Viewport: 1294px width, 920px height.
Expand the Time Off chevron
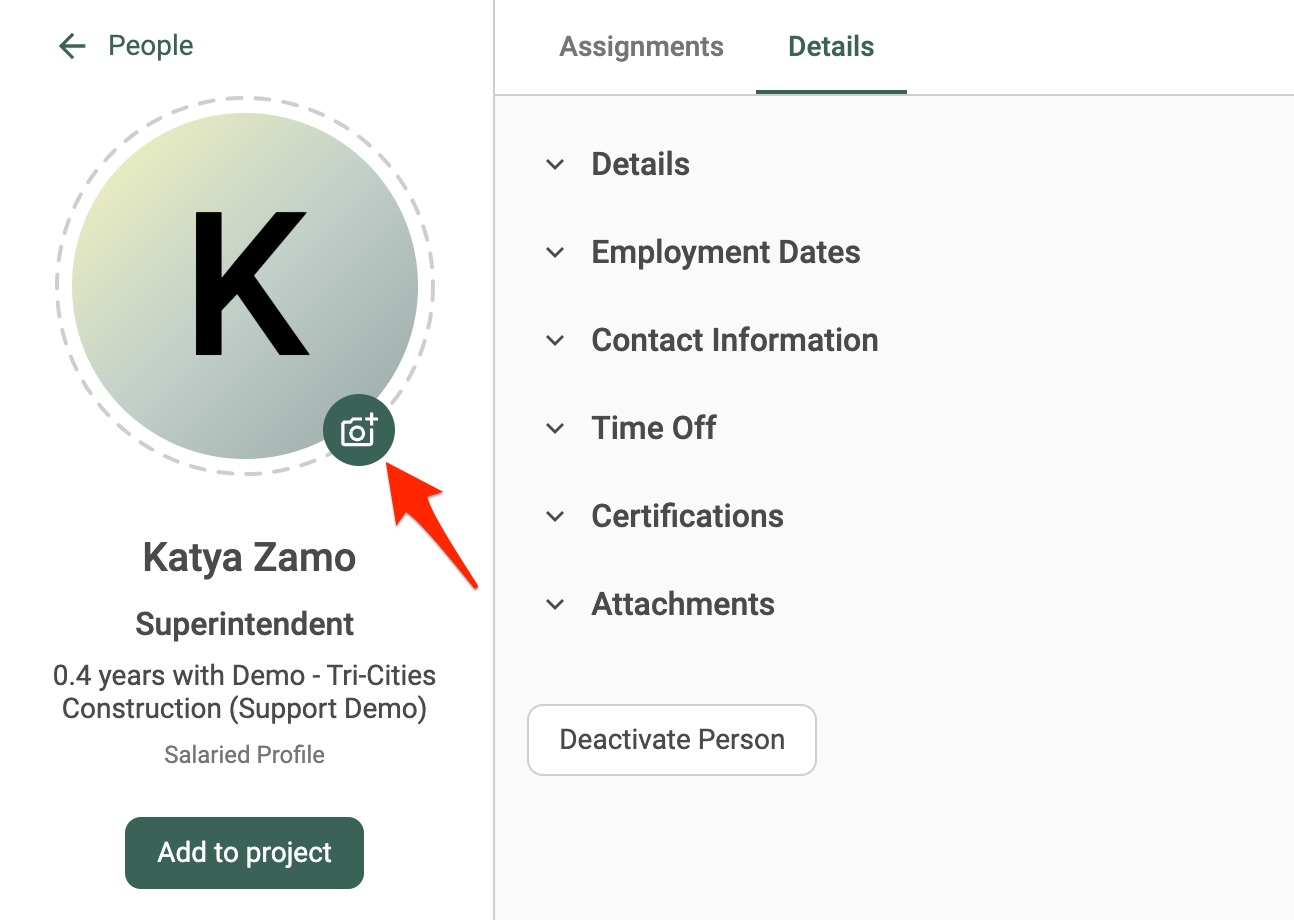[555, 428]
